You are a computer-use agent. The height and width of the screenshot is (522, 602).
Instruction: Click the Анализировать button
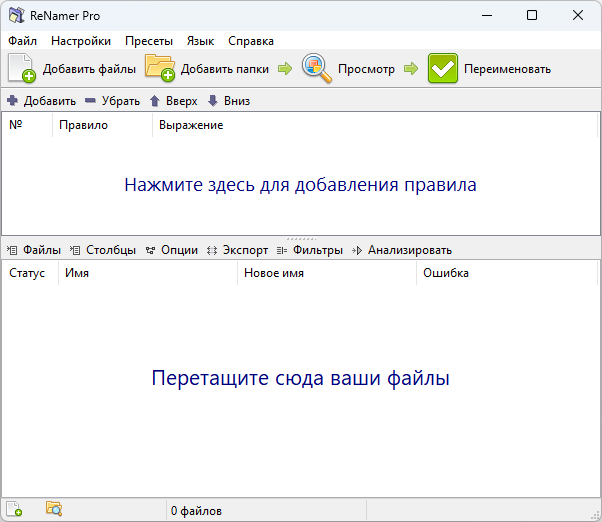pyautogui.click(x=402, y=250)
